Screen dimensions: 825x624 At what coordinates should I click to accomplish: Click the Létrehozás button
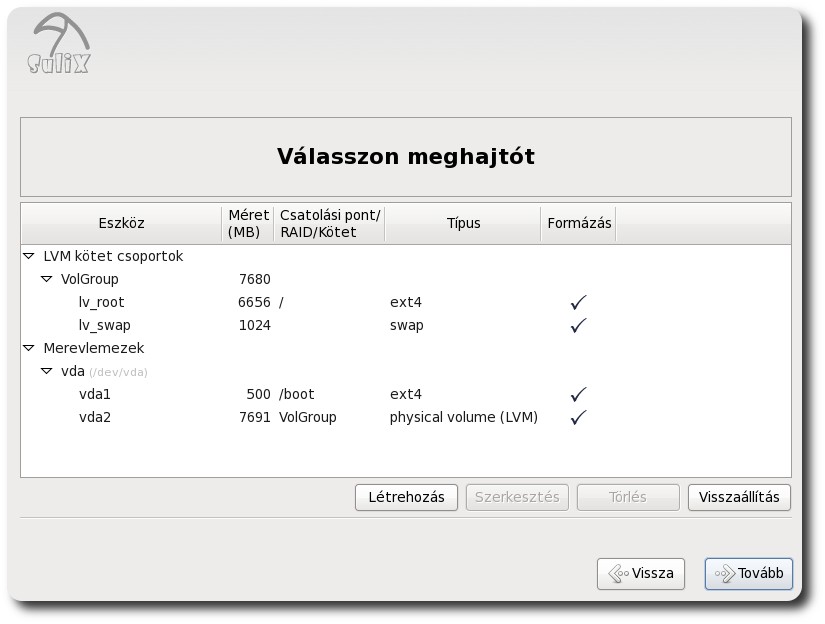coord(406,497)
